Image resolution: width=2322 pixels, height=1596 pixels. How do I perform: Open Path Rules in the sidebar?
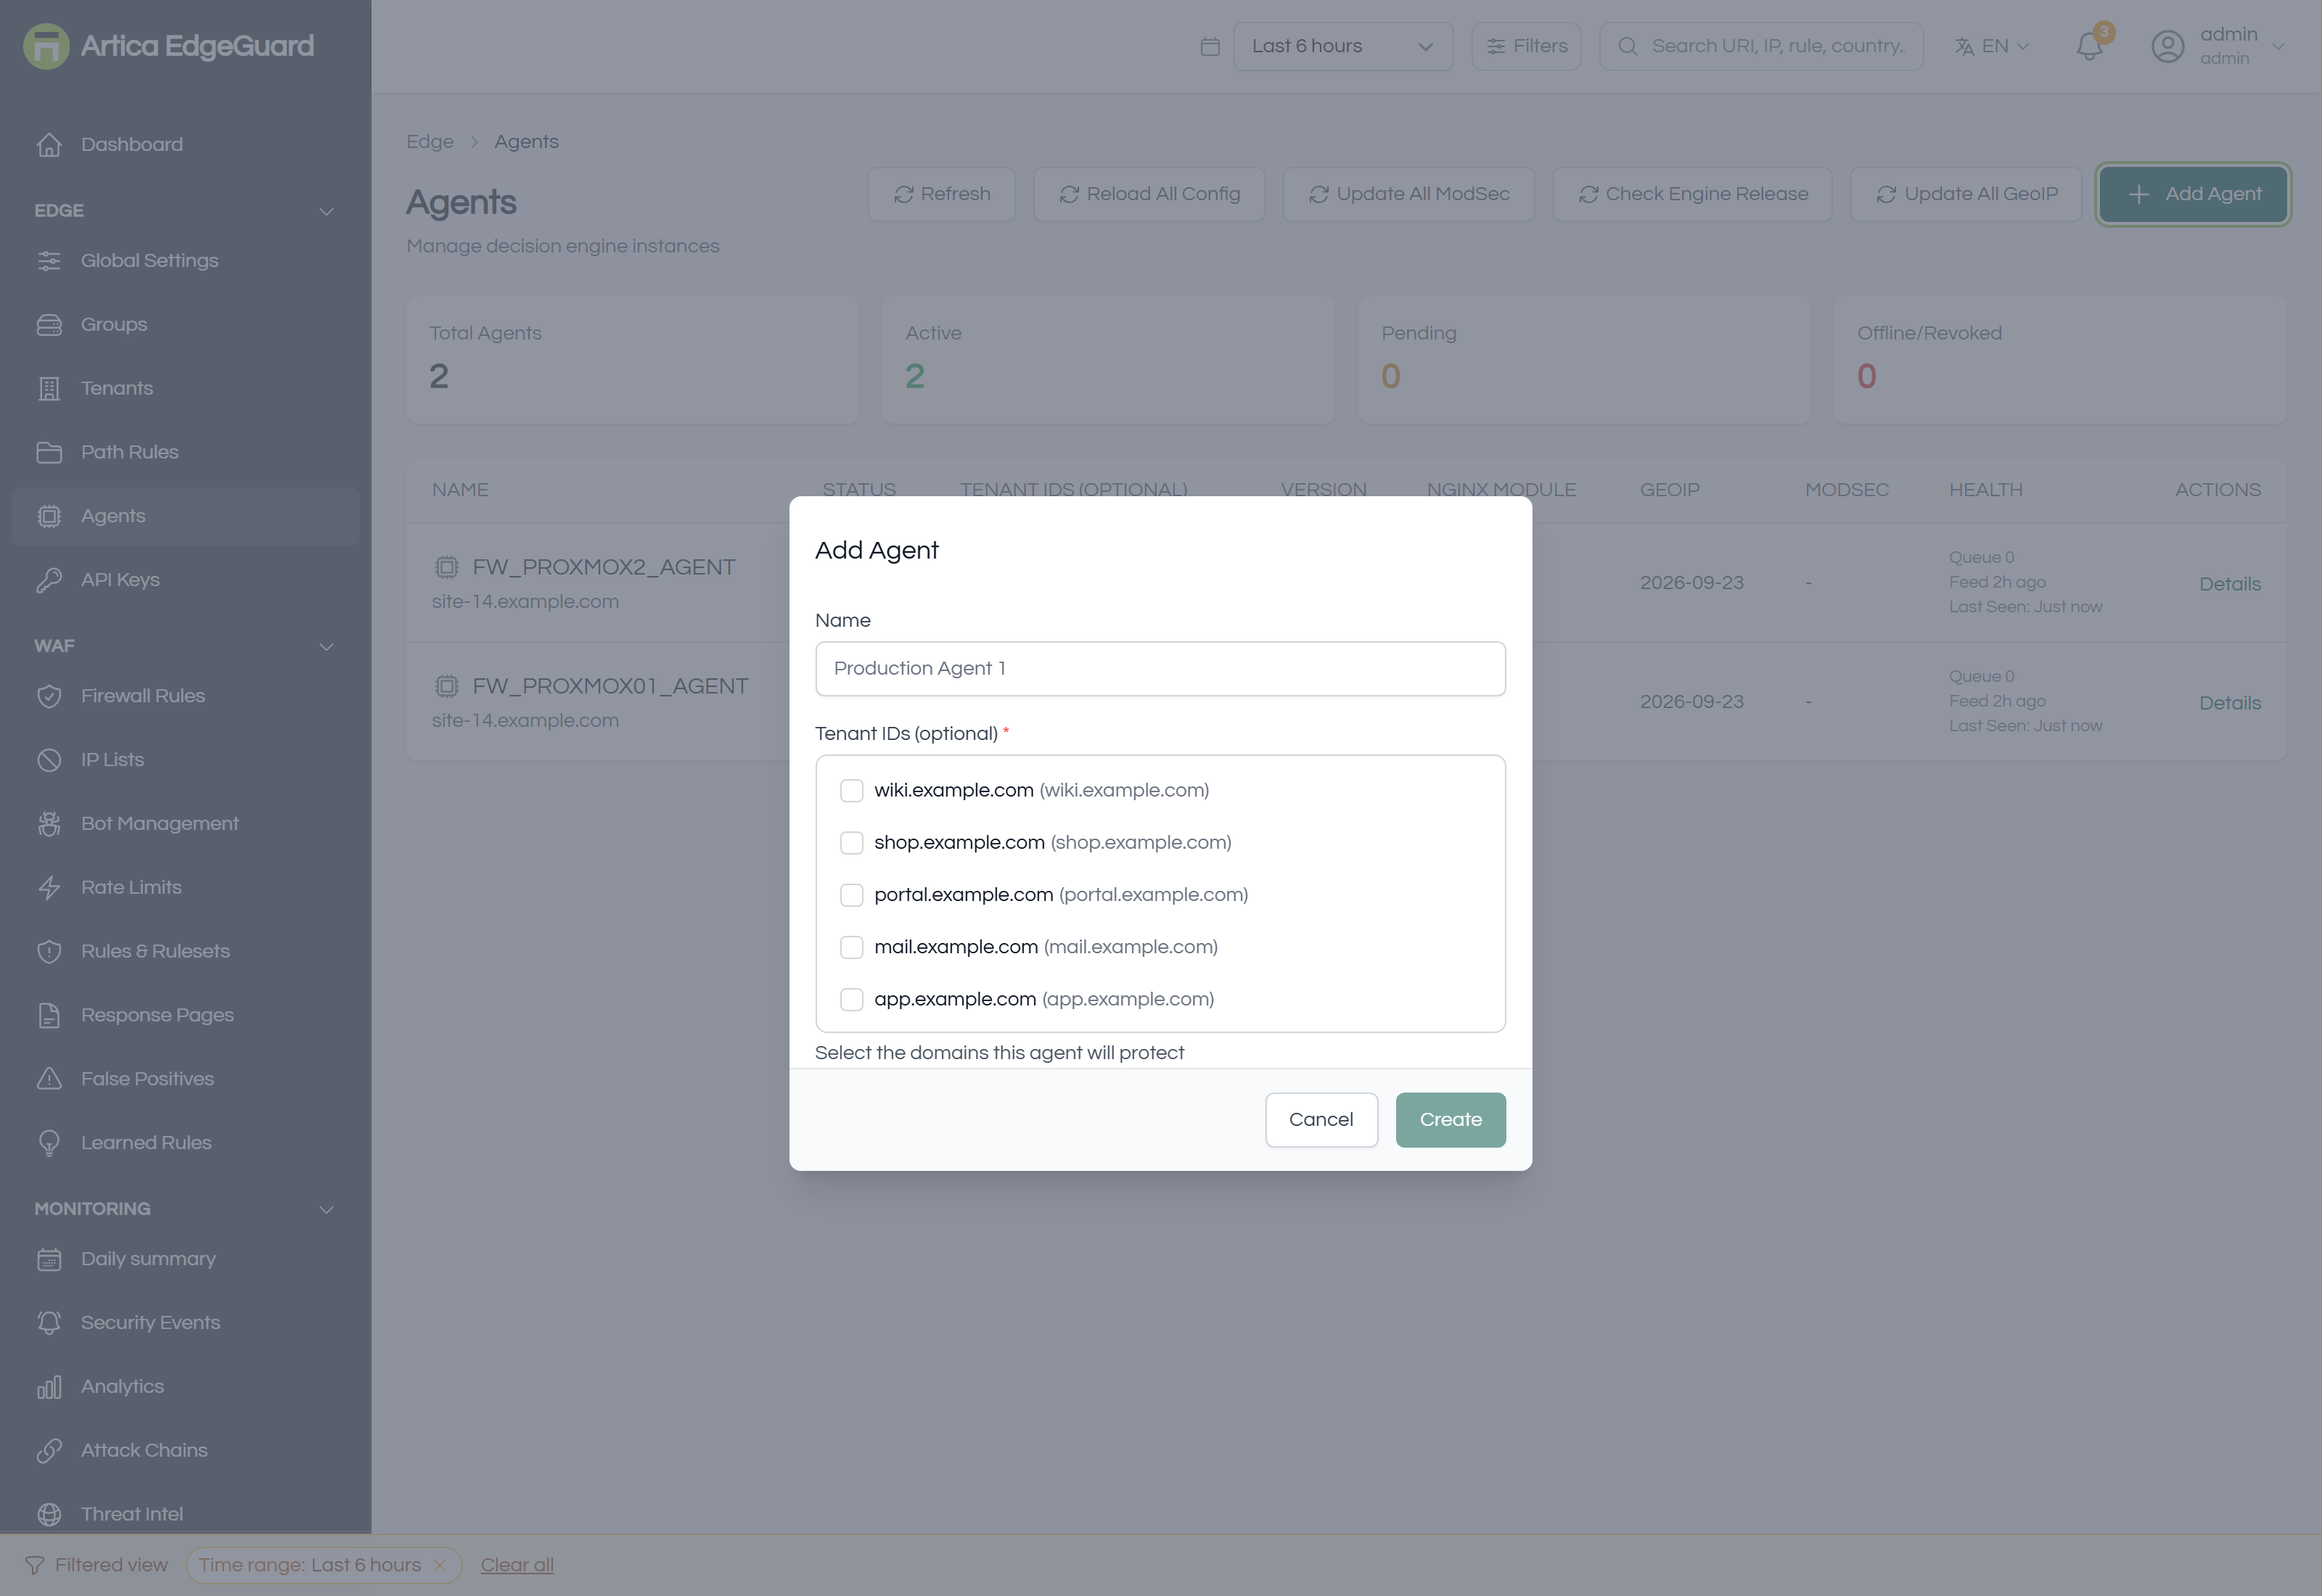[x=185, y=452]
